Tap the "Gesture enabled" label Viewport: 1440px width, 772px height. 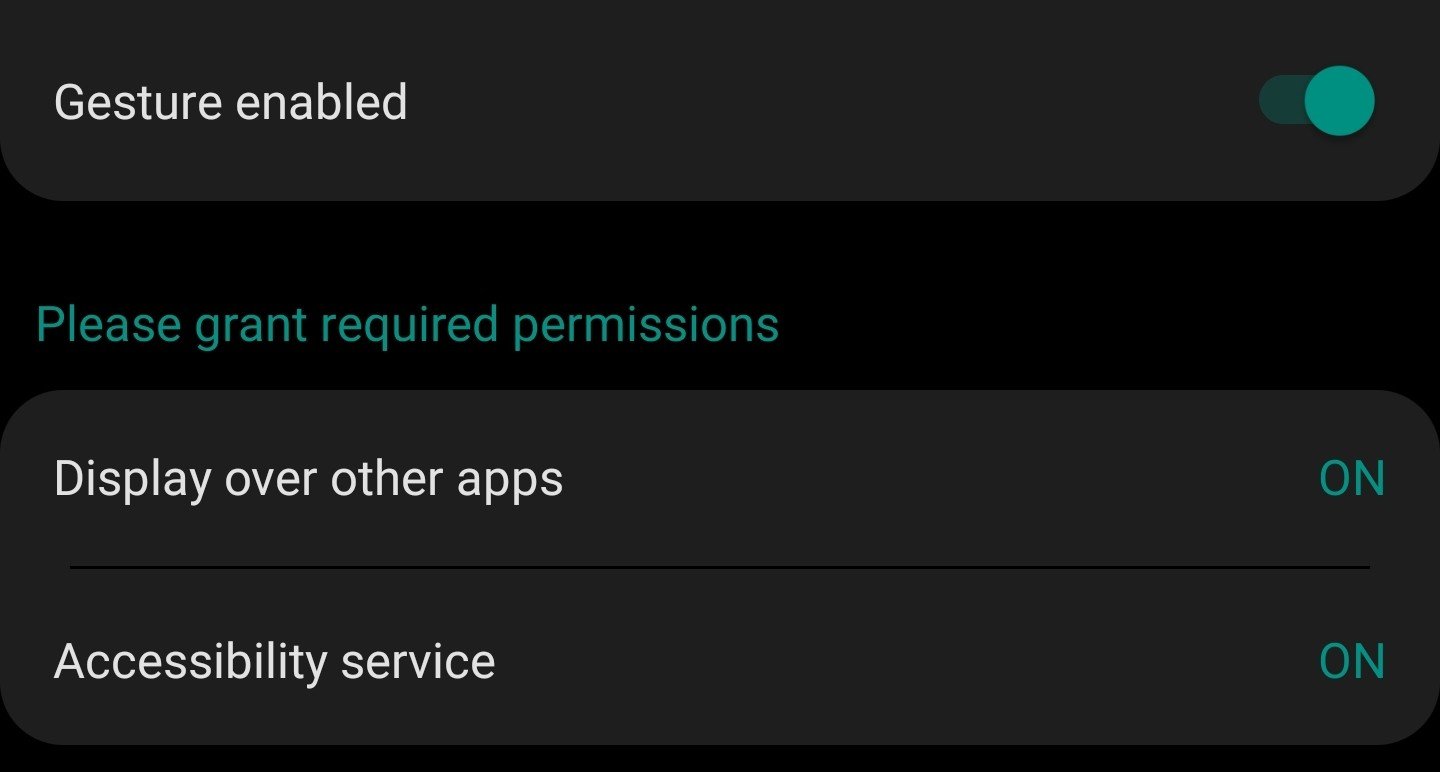pyautogui.click(x=231, y=102)
